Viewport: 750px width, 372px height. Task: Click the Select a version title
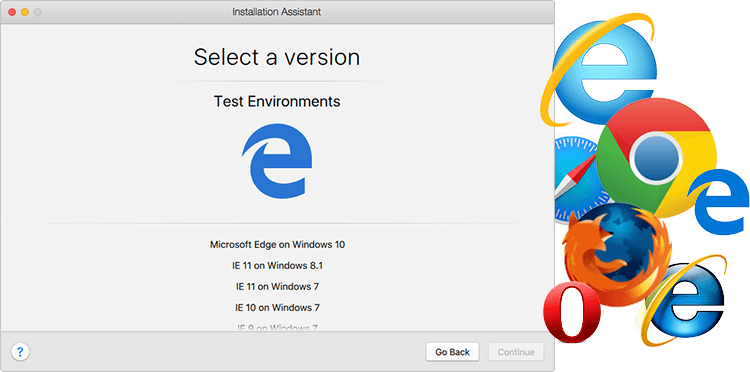[277, 57]
